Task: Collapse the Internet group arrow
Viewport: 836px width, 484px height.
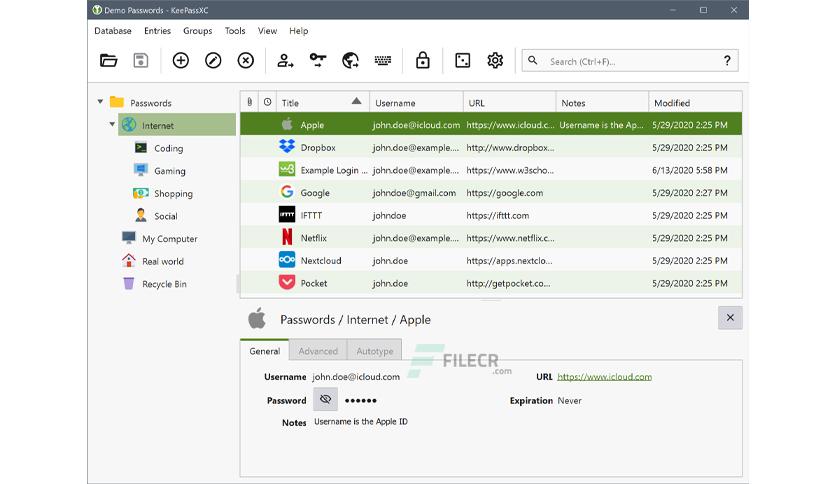Action: pyautogui.click(x=112, y=124)
